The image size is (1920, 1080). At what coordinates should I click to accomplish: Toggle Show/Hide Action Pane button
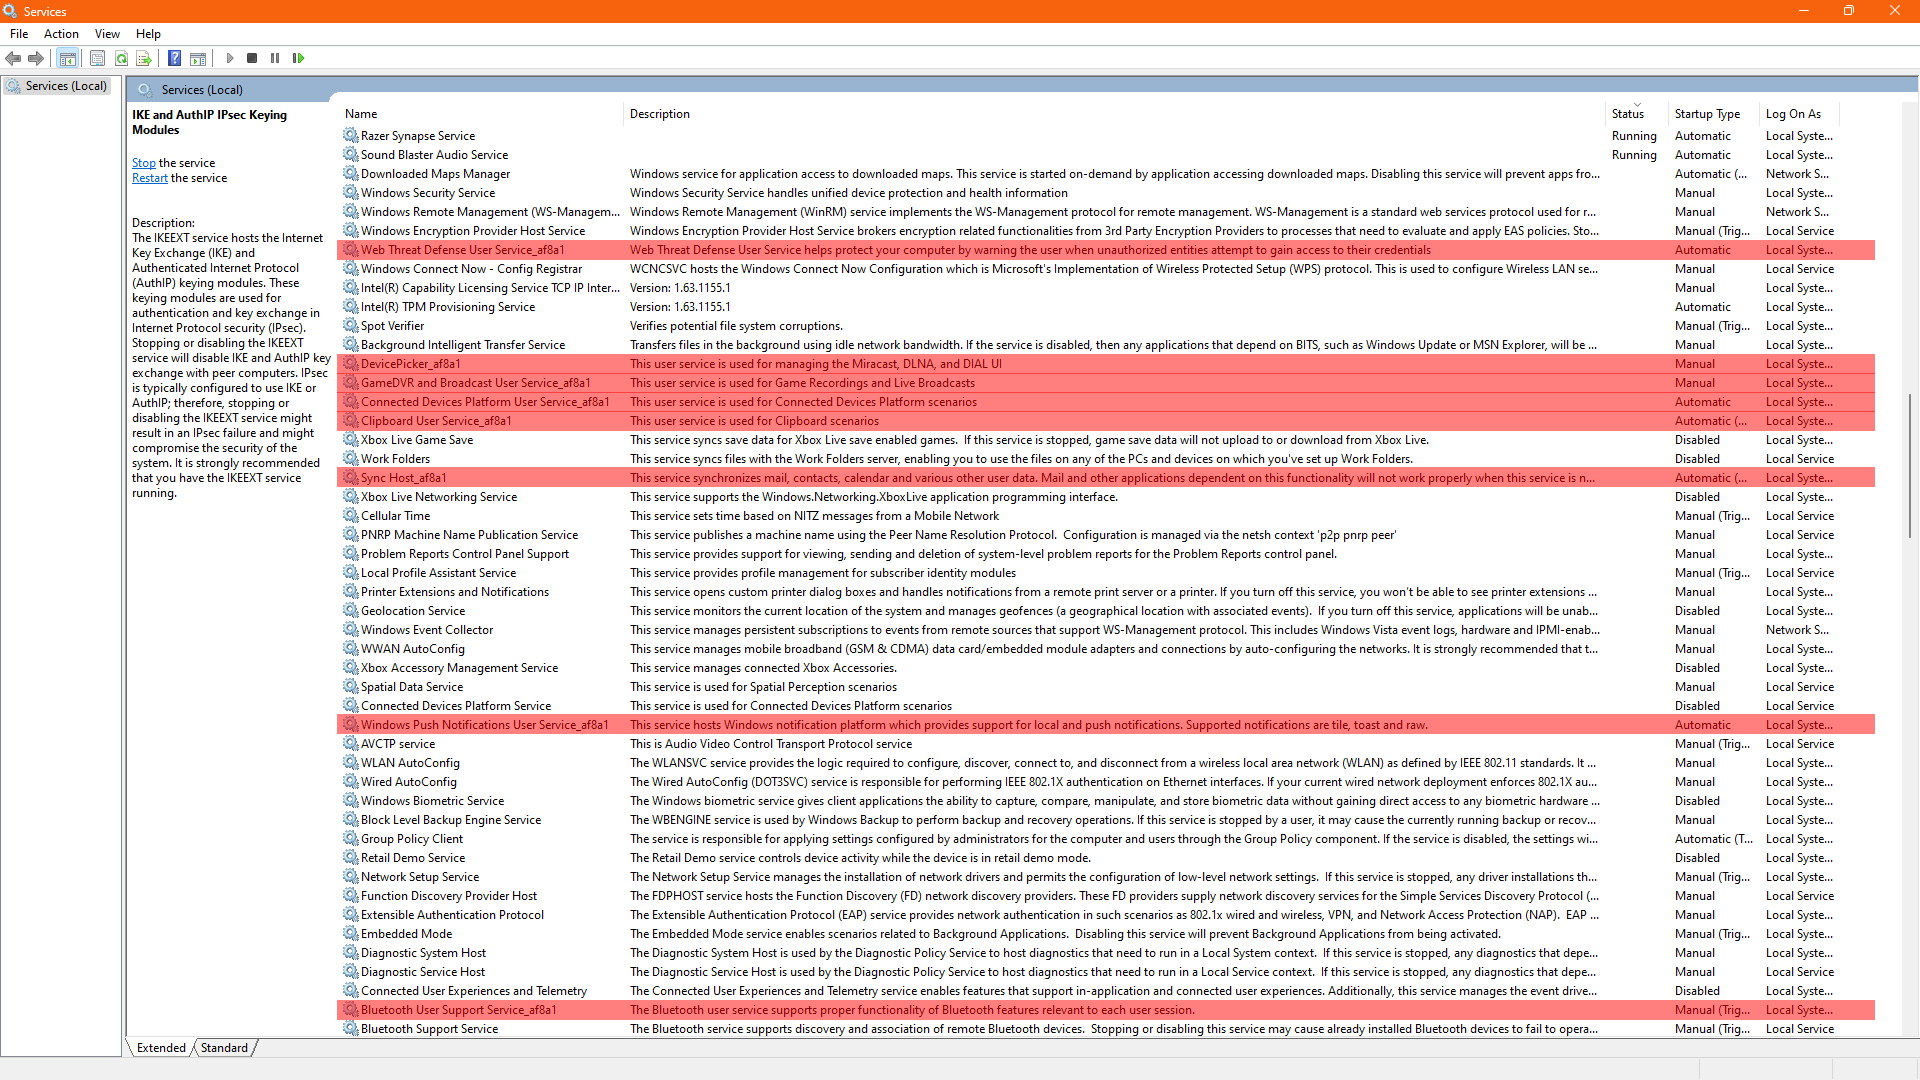tap(198, 58)
